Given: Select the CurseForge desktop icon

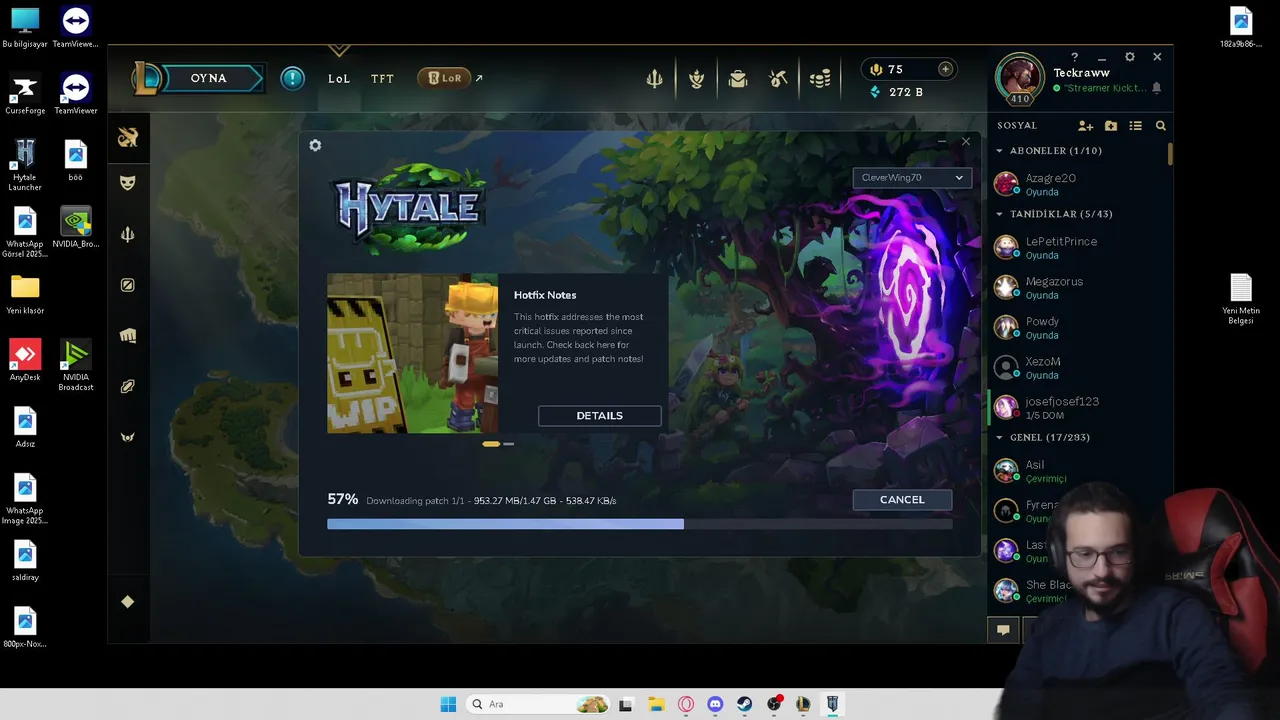Looking at the screenshot, I should tap(25, 94).
